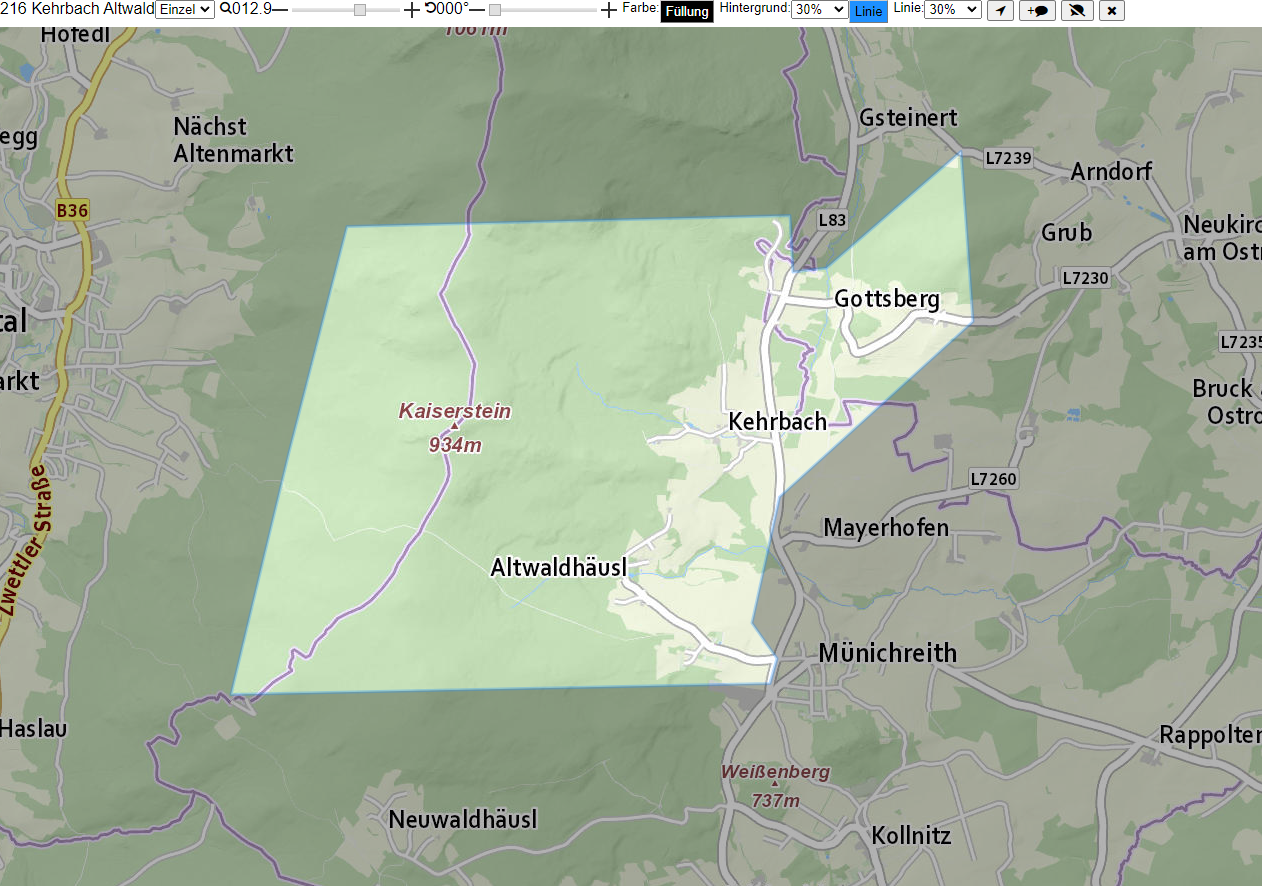Add a comment bubble
This screenshot has width=1262, height=886.
[1038, 10]
